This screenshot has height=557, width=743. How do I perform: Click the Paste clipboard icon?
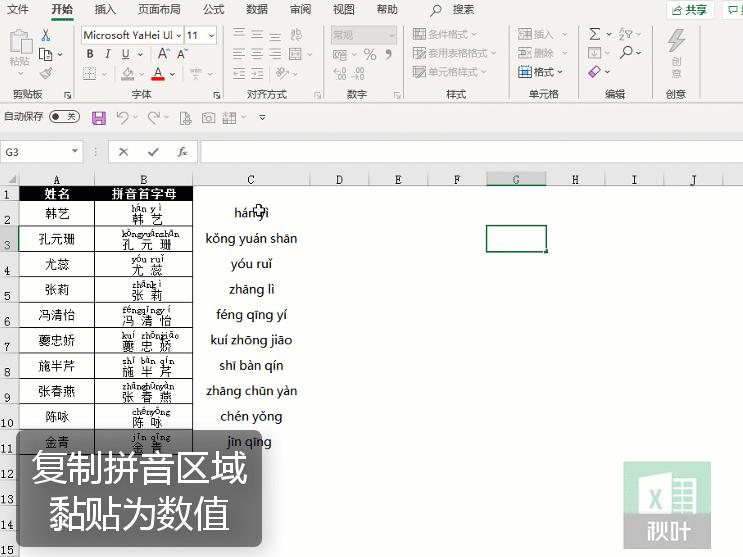pos(20,42)
